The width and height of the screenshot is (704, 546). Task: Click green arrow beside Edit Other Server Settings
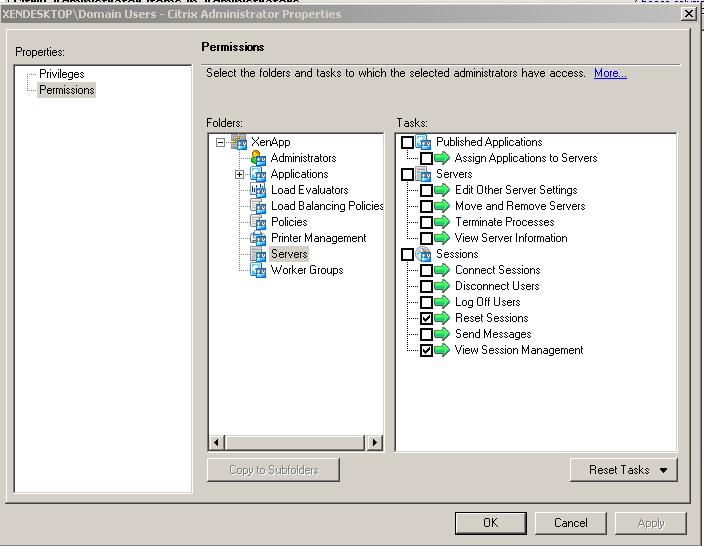(x=442, y=190)
